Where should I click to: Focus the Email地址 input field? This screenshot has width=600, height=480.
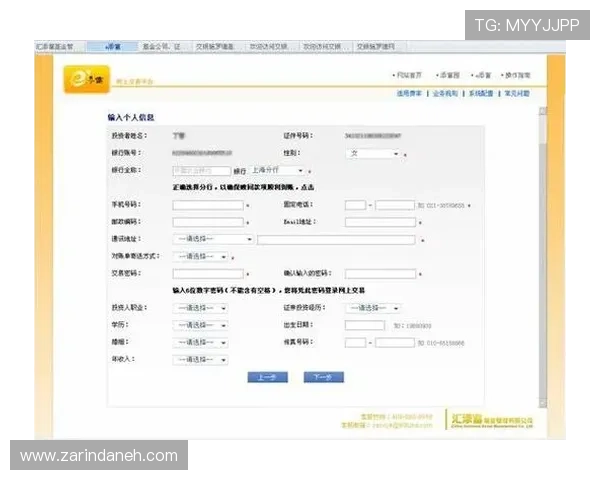click(x=380, y=222)
